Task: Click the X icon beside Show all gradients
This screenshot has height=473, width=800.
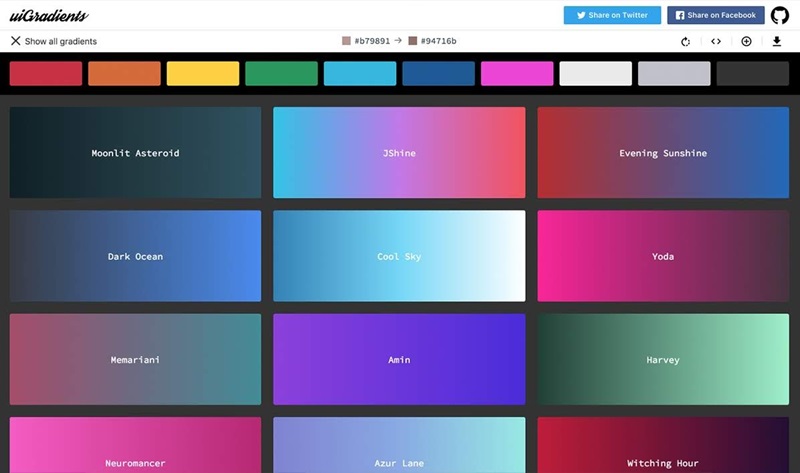Action: (x=15, y=41)
